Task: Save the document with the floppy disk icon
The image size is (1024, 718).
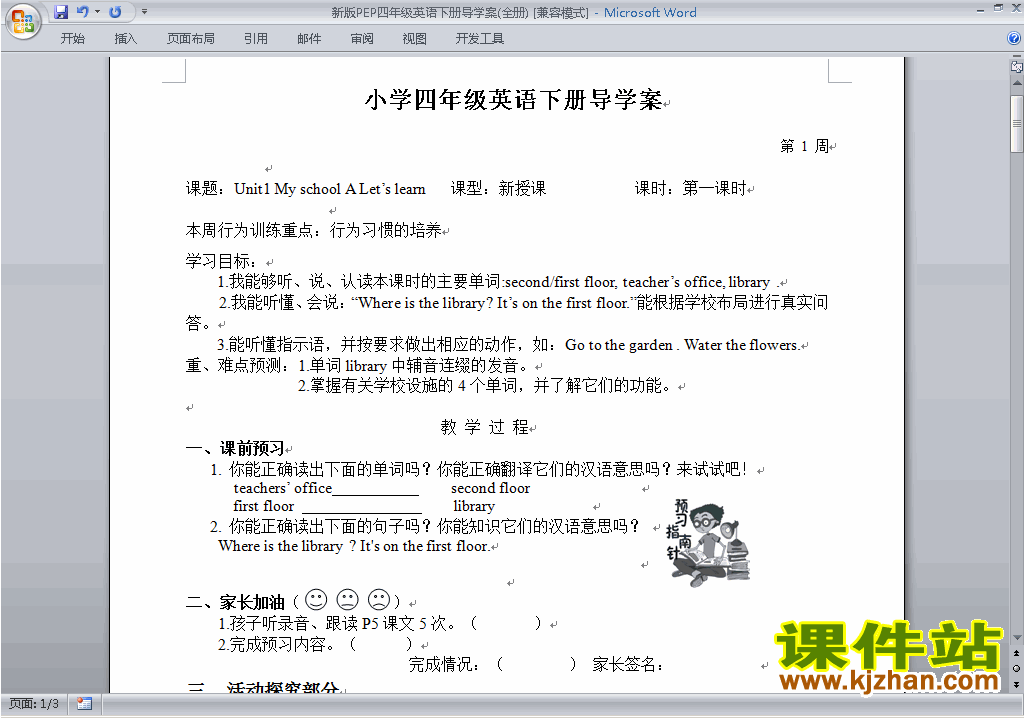Action: click(61, 12)
